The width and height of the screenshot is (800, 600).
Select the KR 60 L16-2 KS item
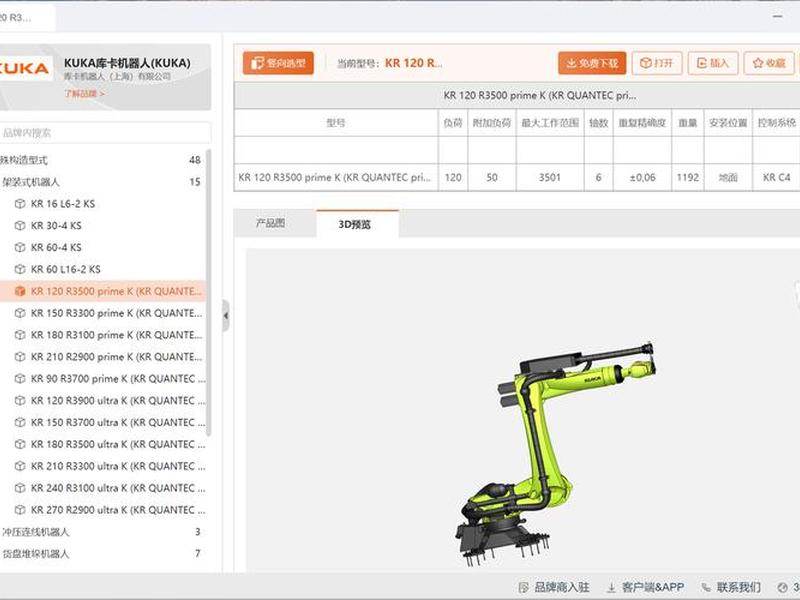65,269
